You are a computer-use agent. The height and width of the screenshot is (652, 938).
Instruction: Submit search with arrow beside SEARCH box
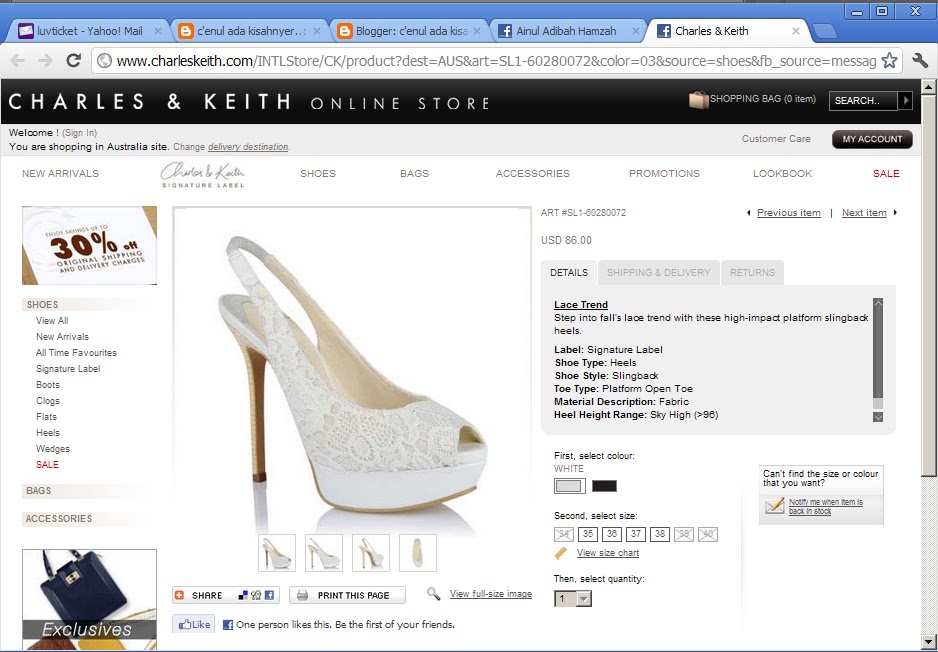pyautogui.click(x=905, y=100)
